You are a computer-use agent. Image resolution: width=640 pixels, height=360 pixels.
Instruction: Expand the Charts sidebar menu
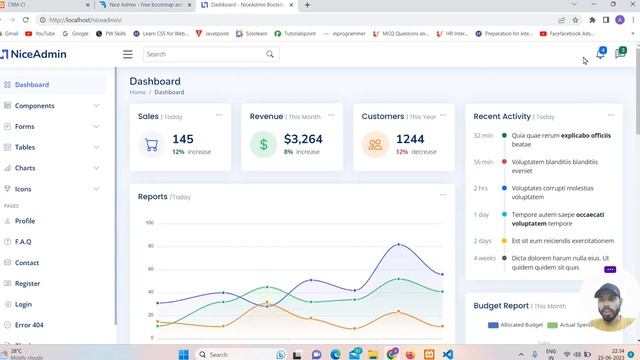53,168
